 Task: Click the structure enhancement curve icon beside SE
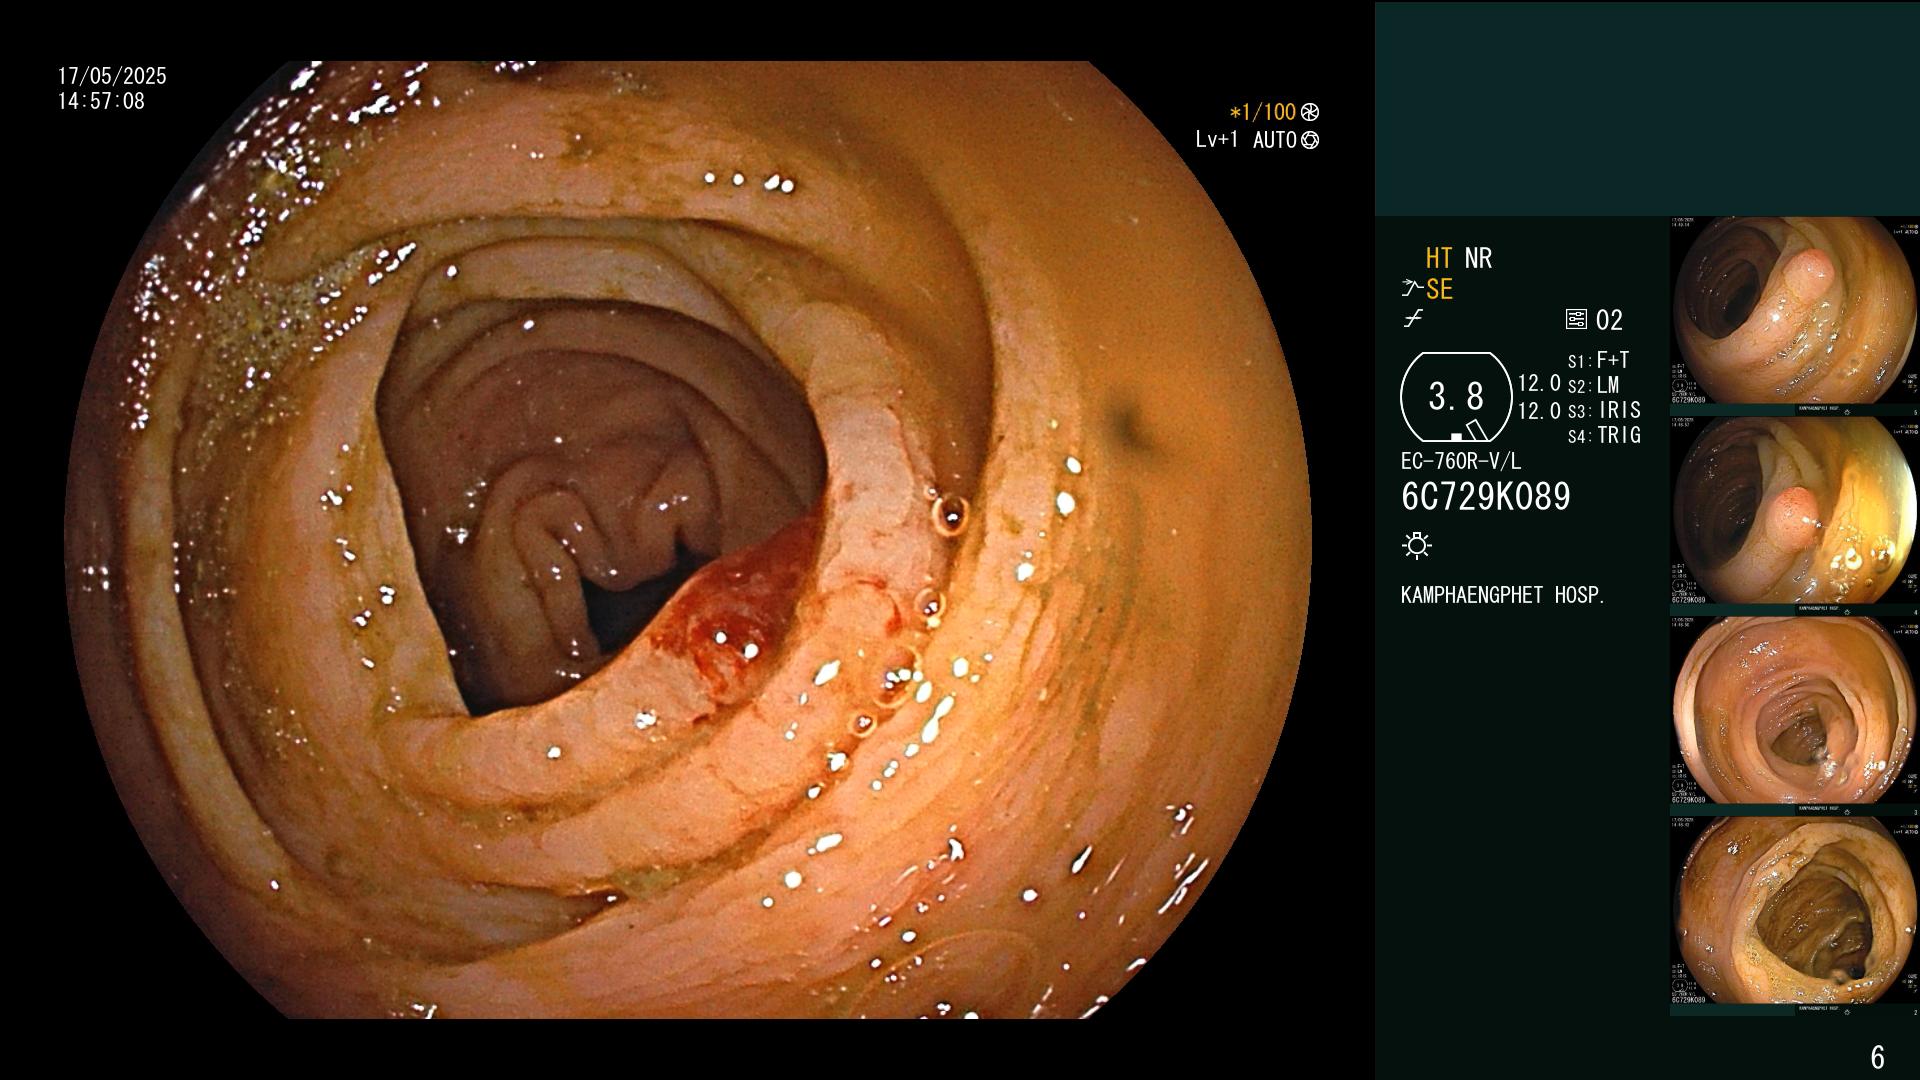[1412, 289]
